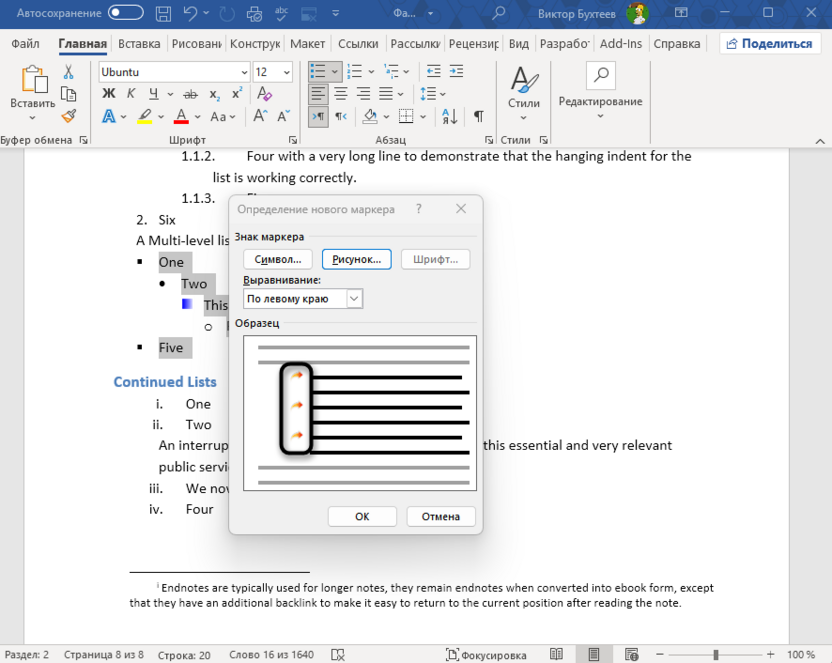The height and width of the screenshot is (663, 832).
Task: Toggle left-to-right text direction
Action: [x=318, y=116]
